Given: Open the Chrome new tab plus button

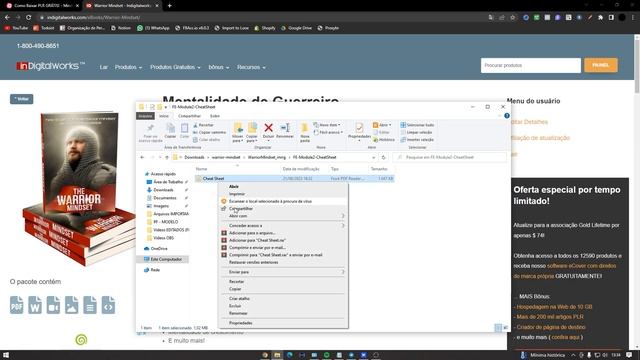Looking at the screenshot, I should [x=169, y=6].
